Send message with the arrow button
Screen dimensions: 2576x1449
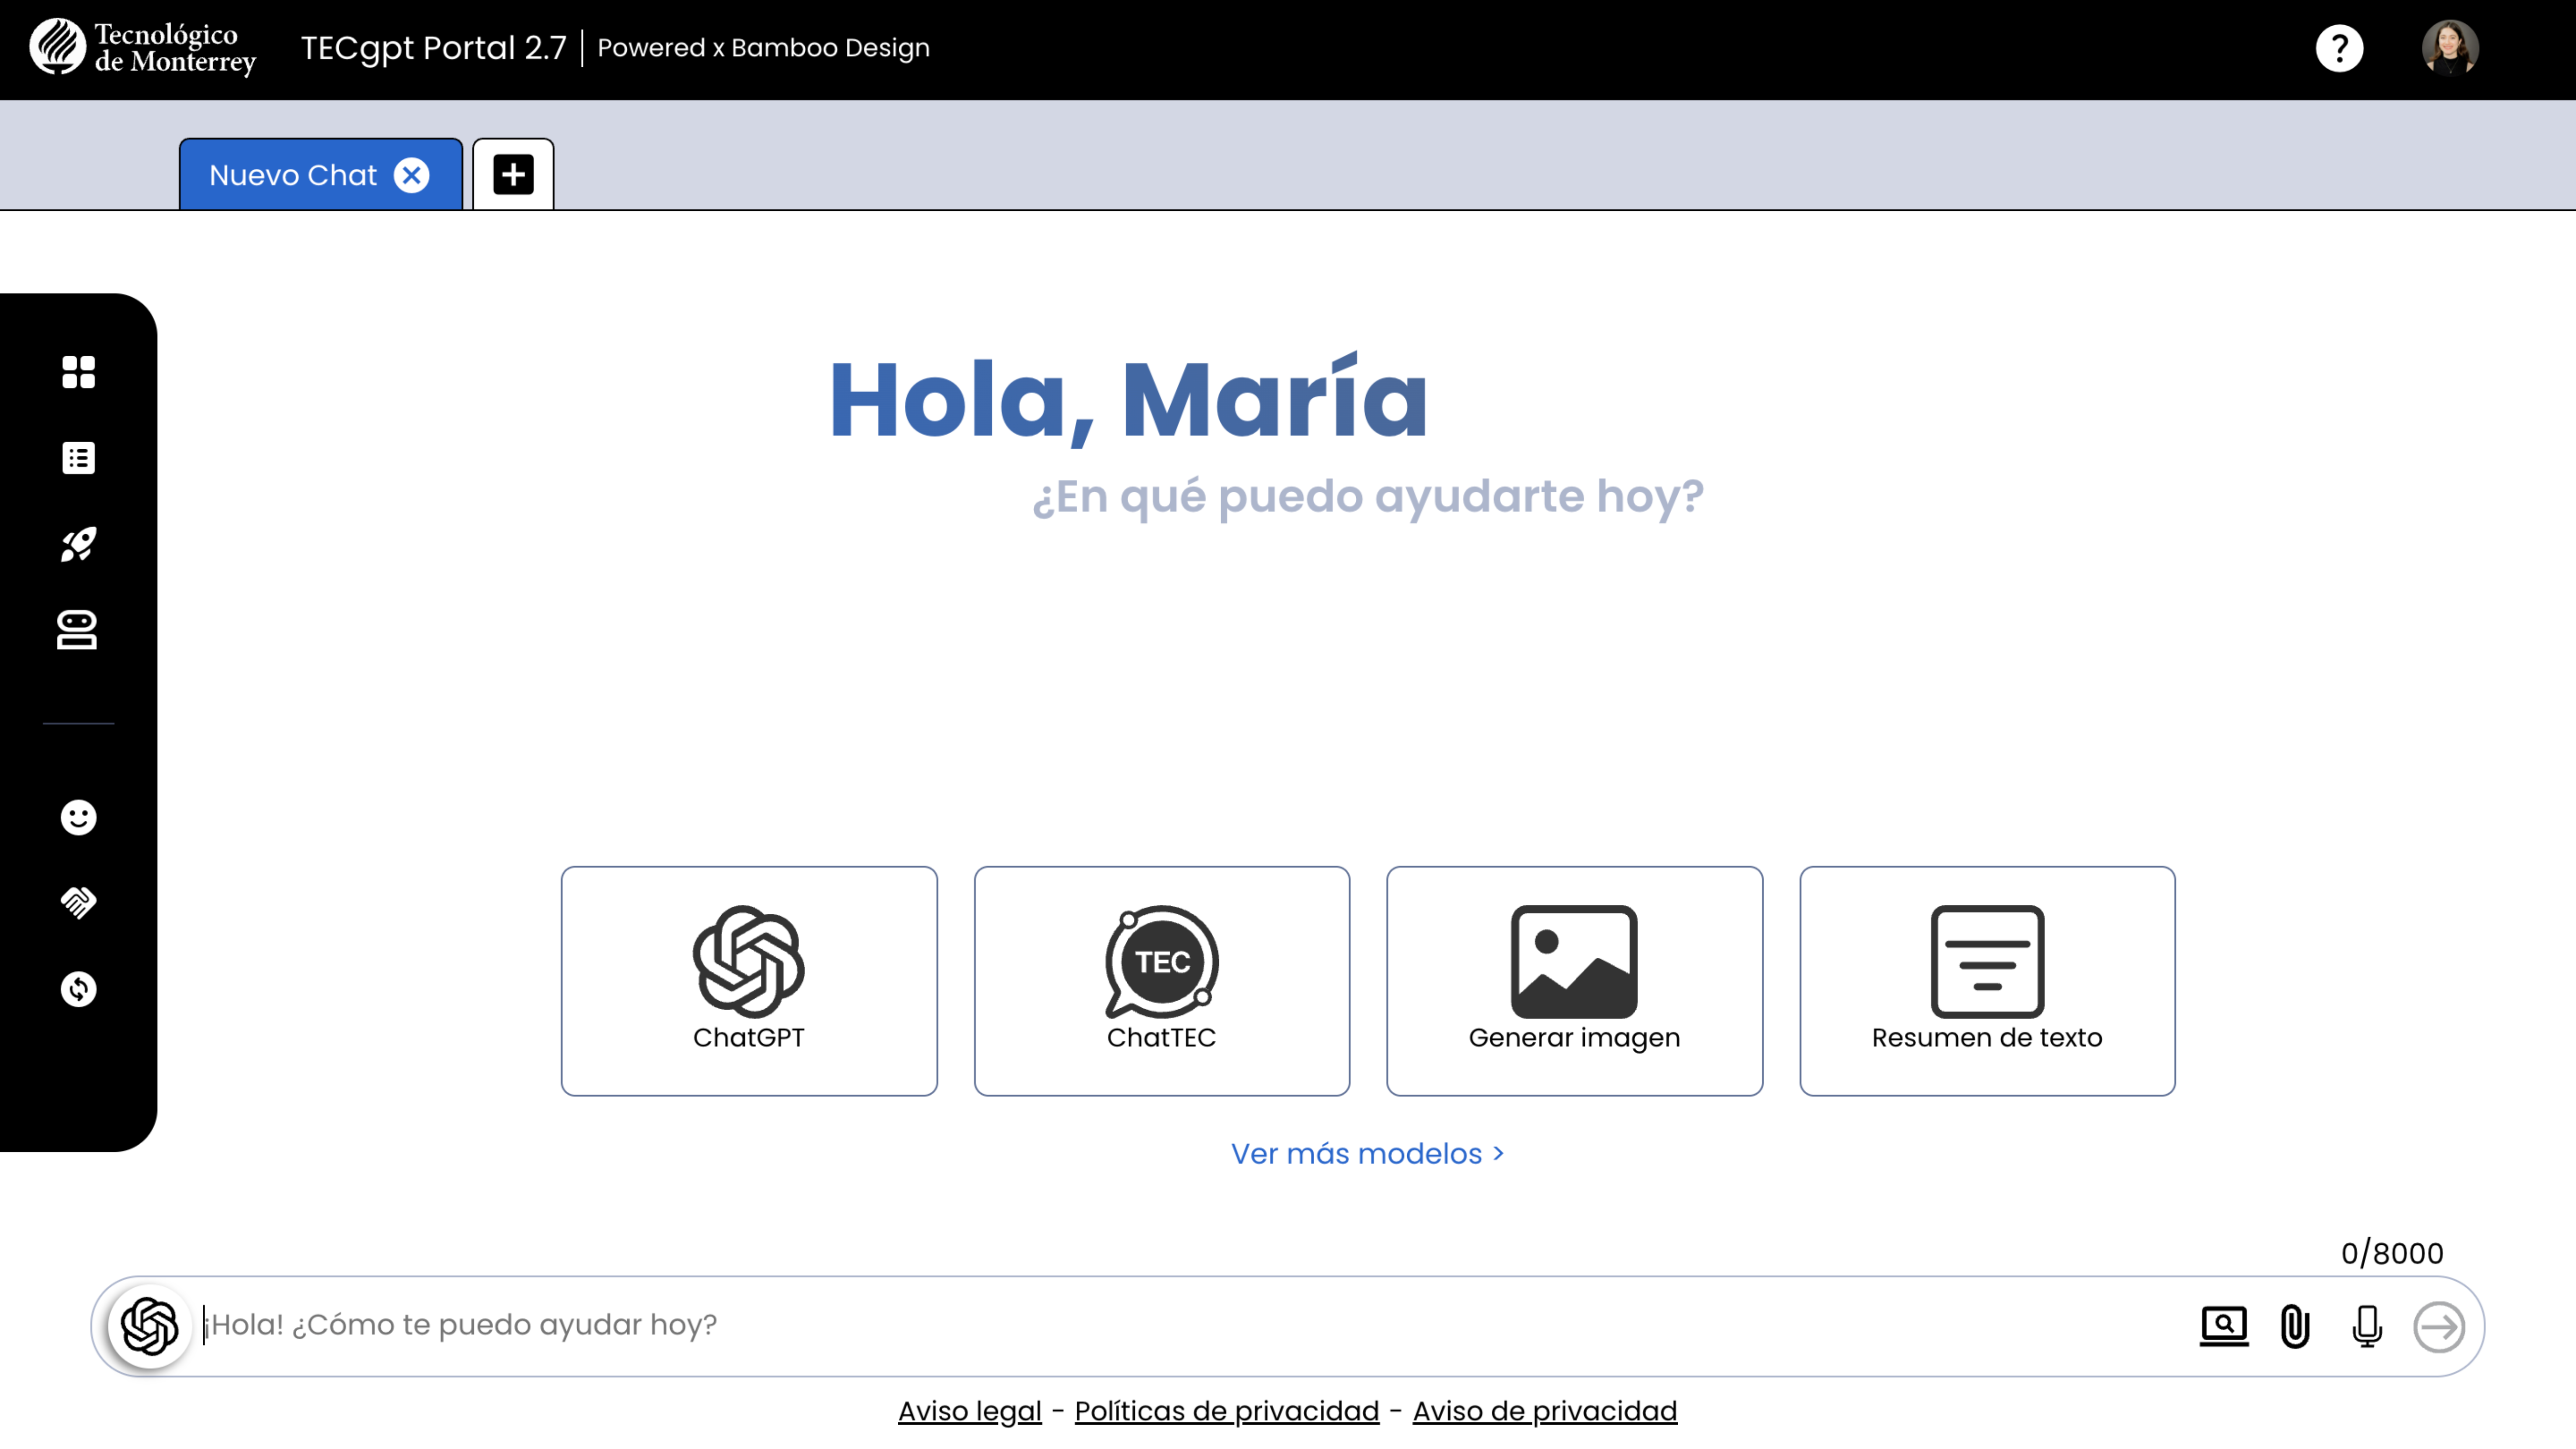[2439, 1326]
